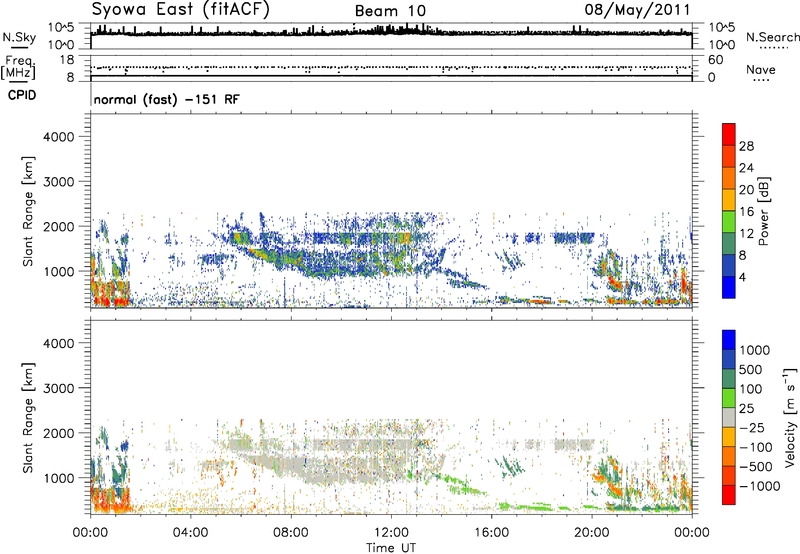Click the '16:00' time axis tick label
This screenshot has width=800, height=554.
point(491,533)
